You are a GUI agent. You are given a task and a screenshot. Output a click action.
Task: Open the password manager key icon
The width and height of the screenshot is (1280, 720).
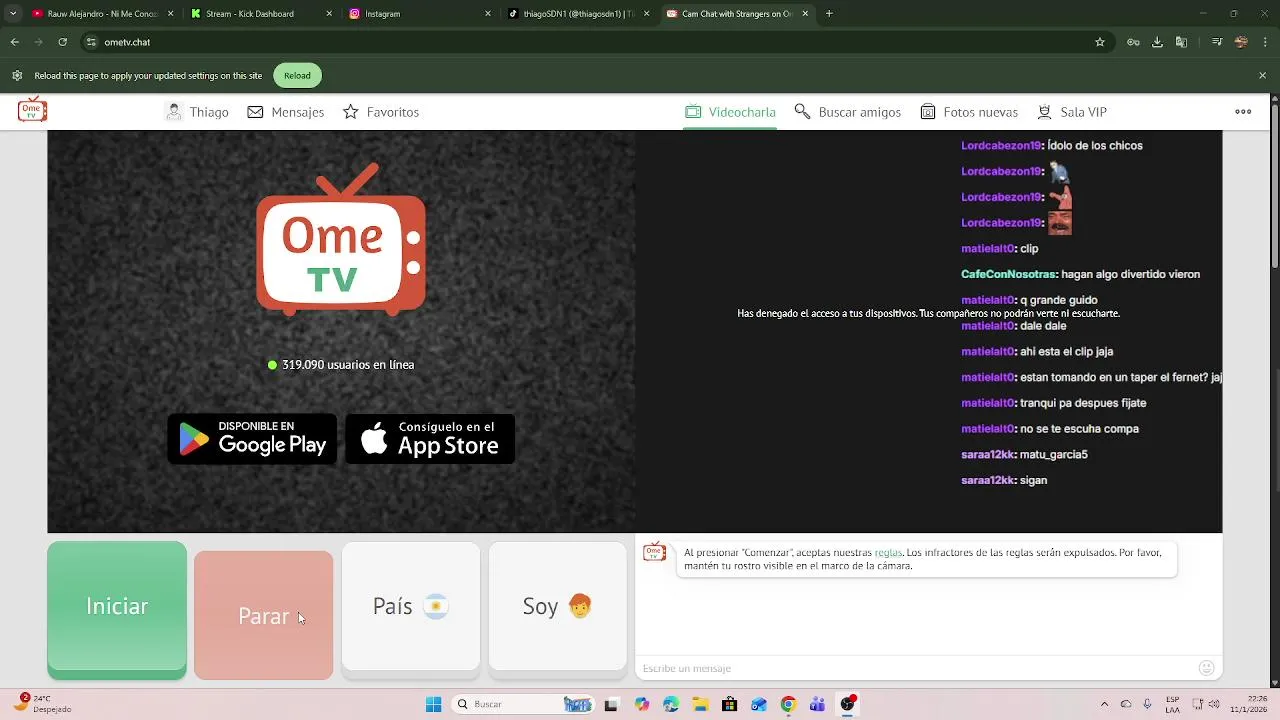click(1133, 42)
